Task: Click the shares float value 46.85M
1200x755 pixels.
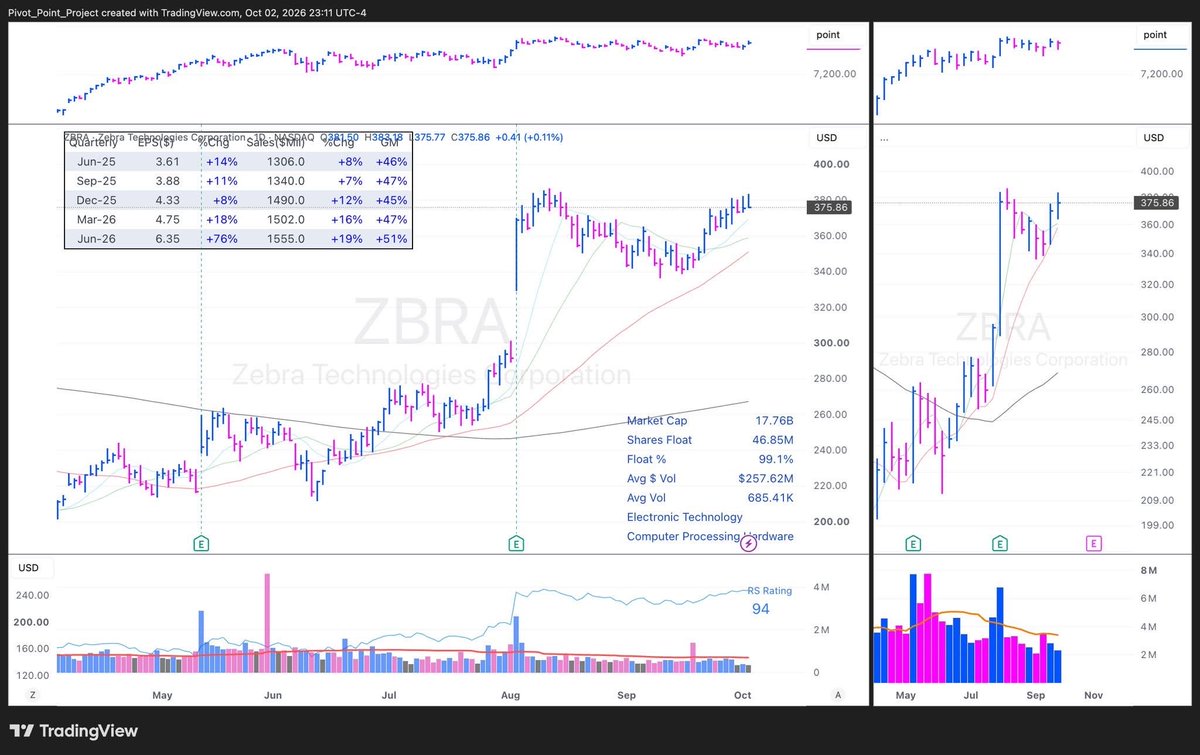Action: (771, 440)
